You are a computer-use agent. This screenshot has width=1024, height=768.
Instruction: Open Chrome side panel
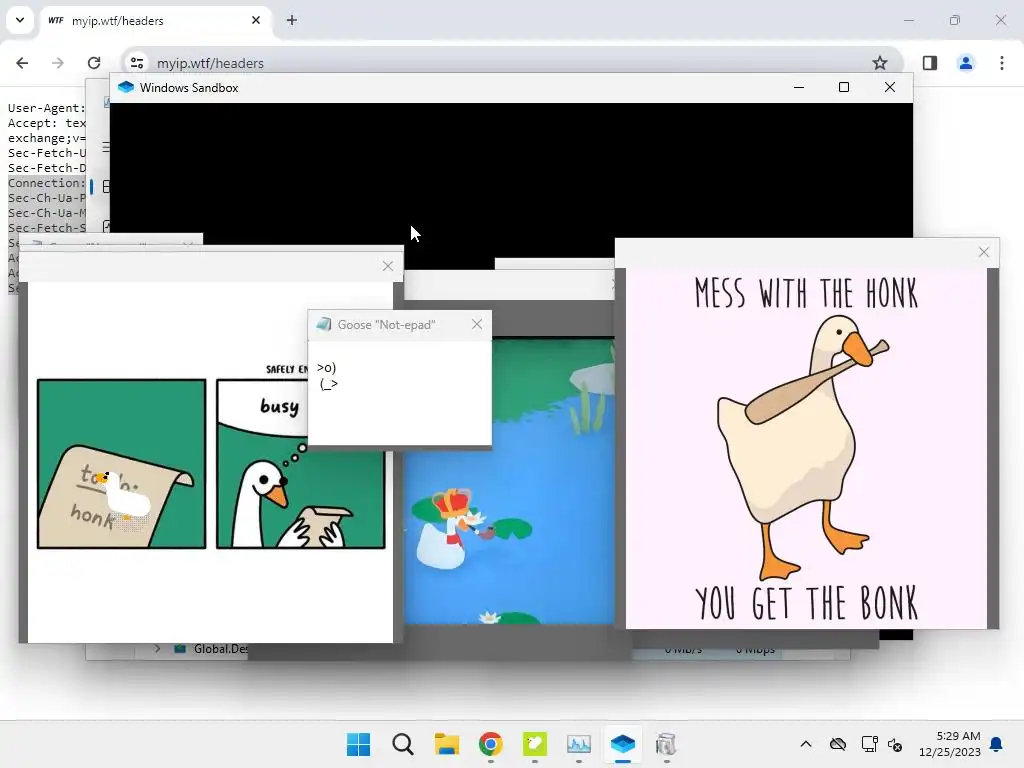929,63
